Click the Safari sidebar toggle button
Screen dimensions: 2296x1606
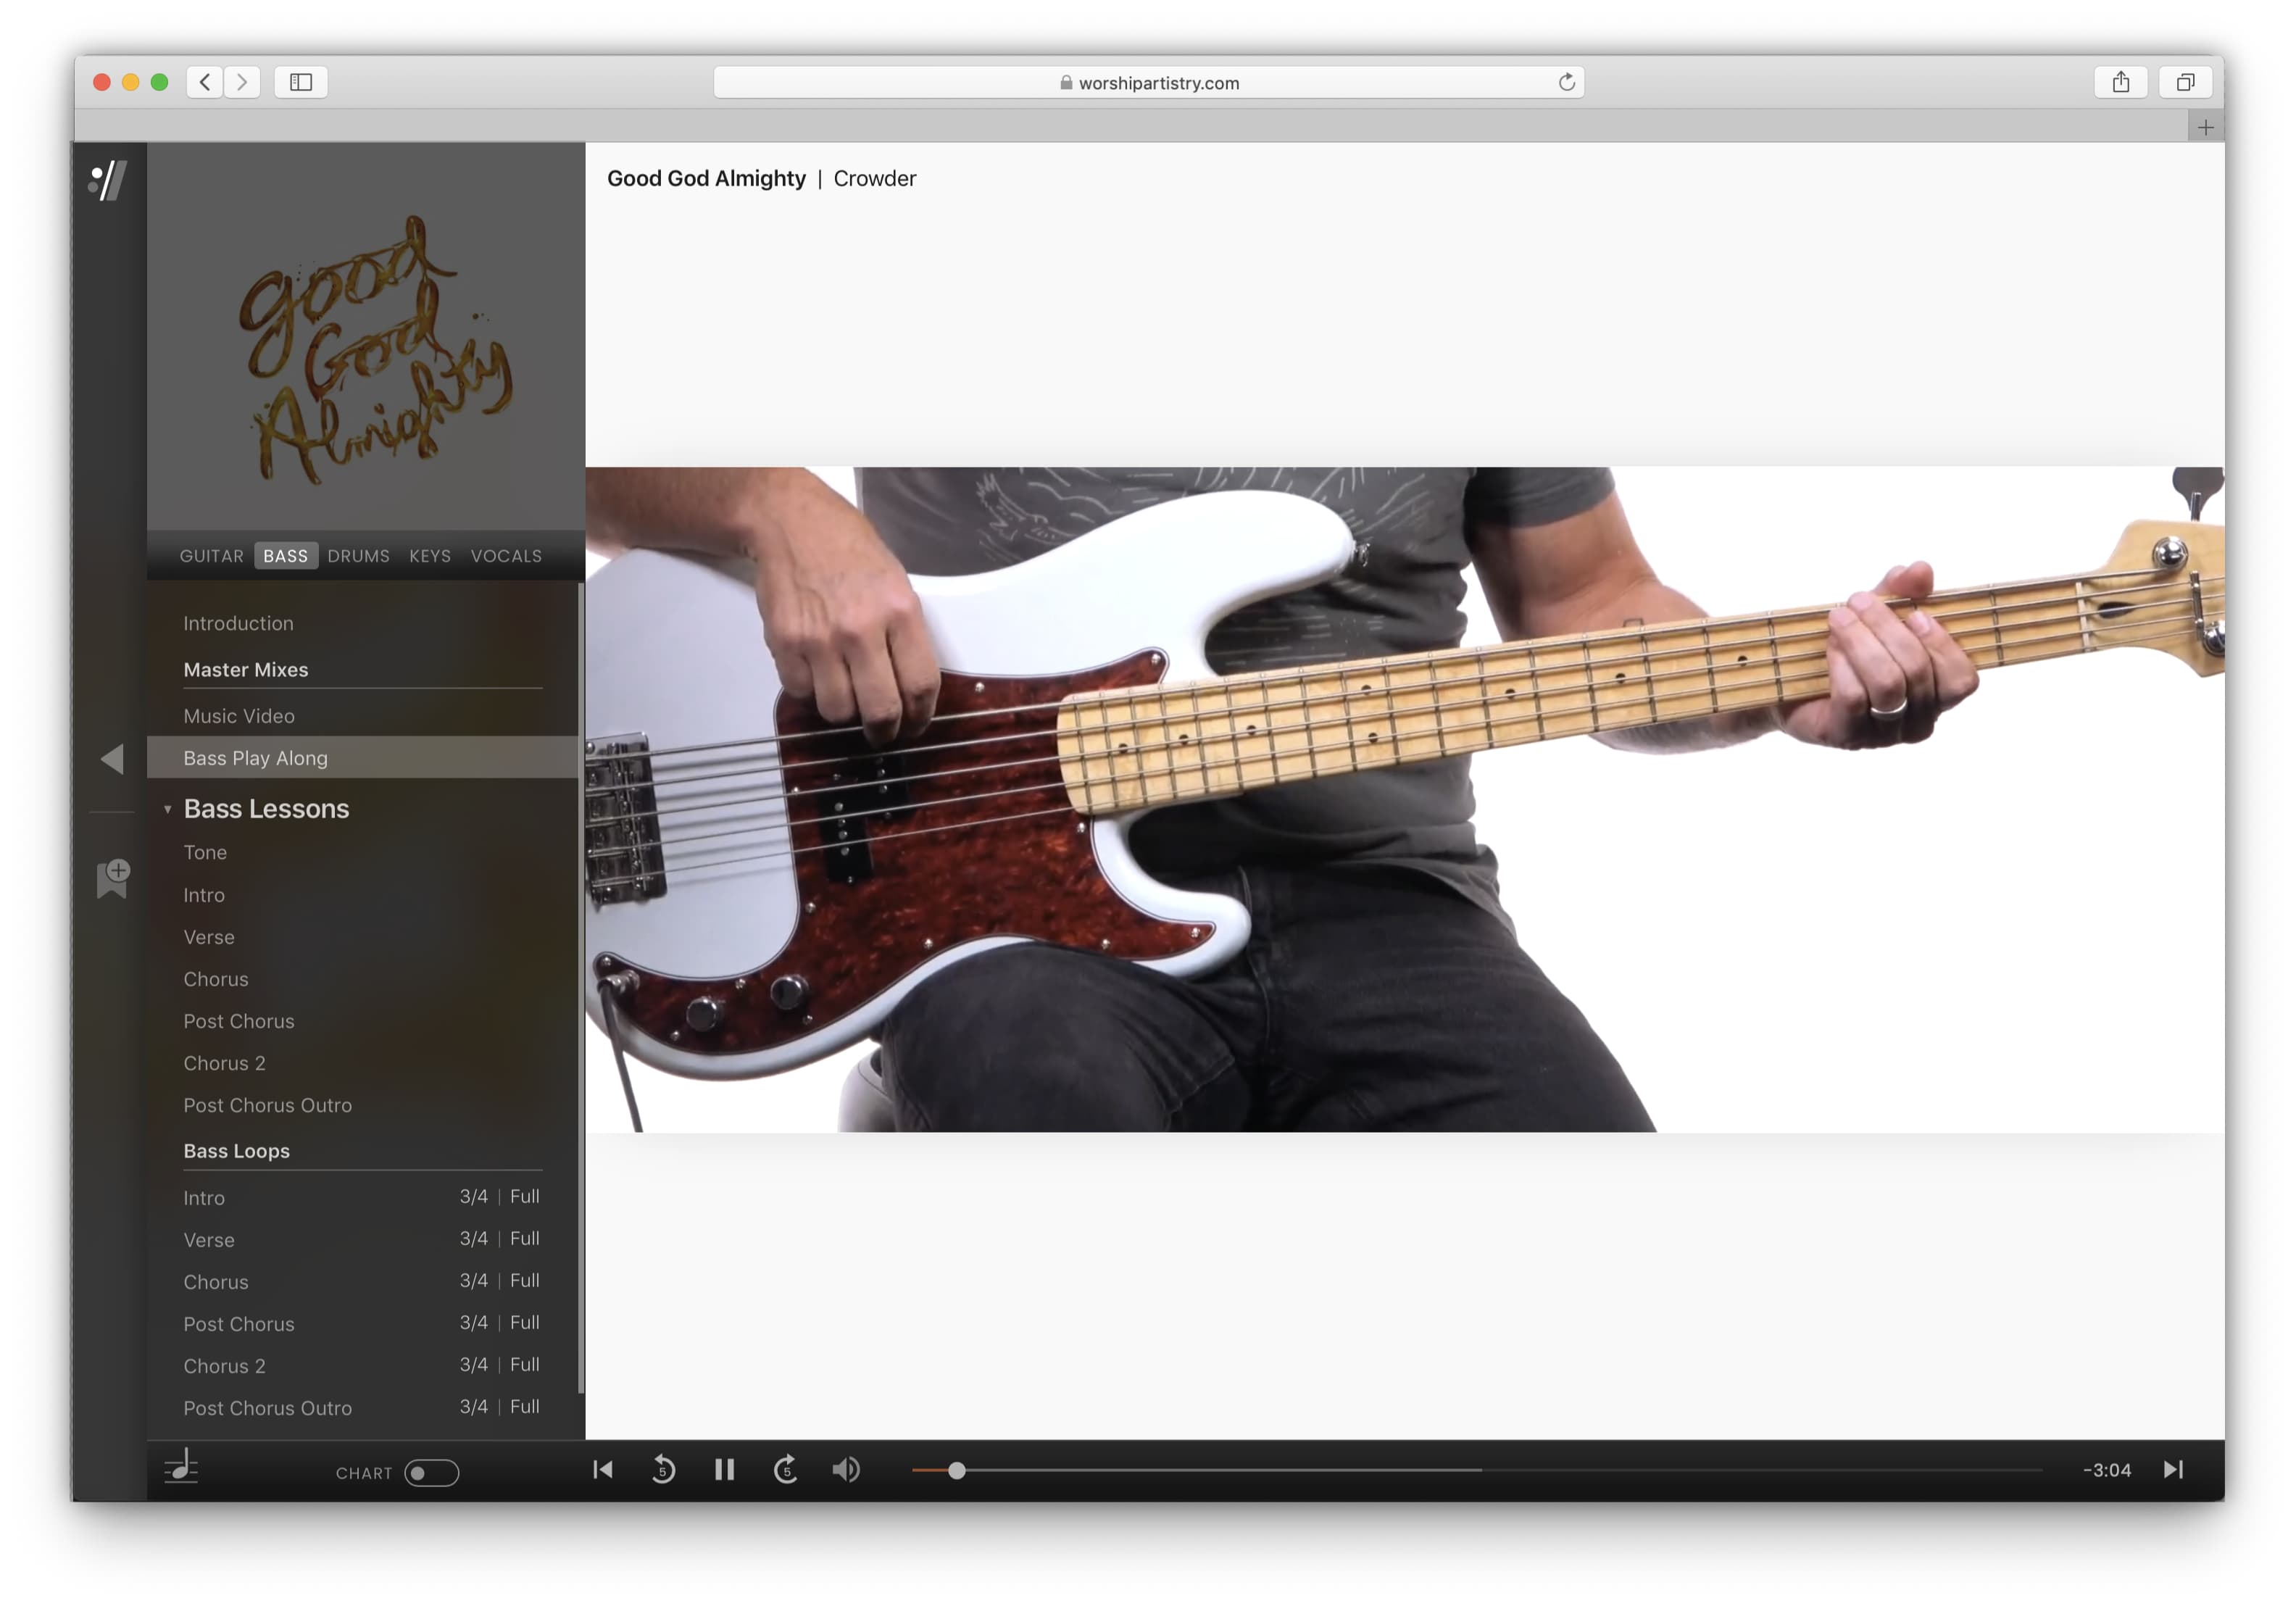(x=301, y=82)
